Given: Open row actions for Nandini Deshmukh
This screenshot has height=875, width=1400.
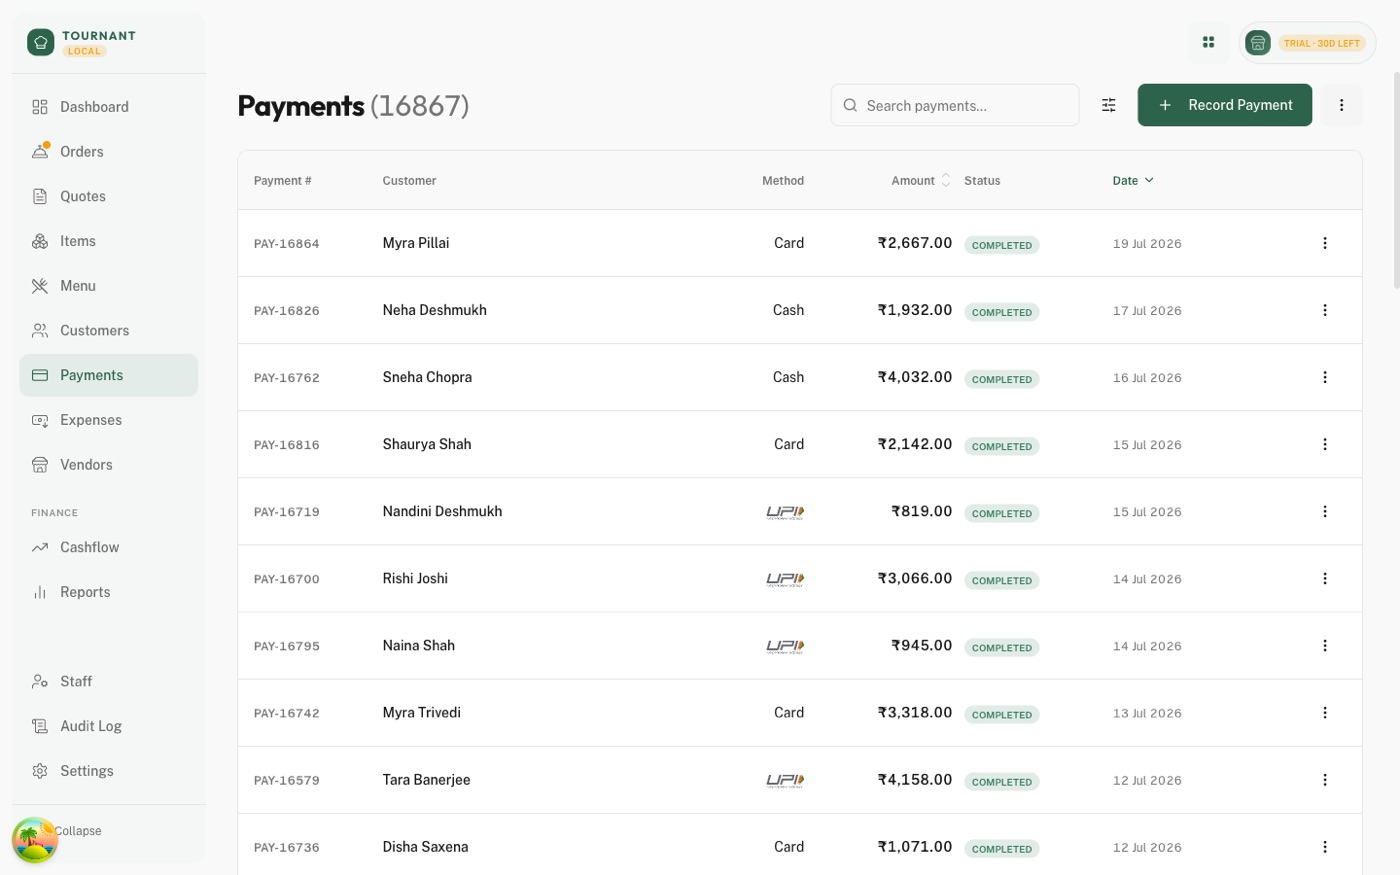Looking at the screenshot, I should coord(1325,511).
